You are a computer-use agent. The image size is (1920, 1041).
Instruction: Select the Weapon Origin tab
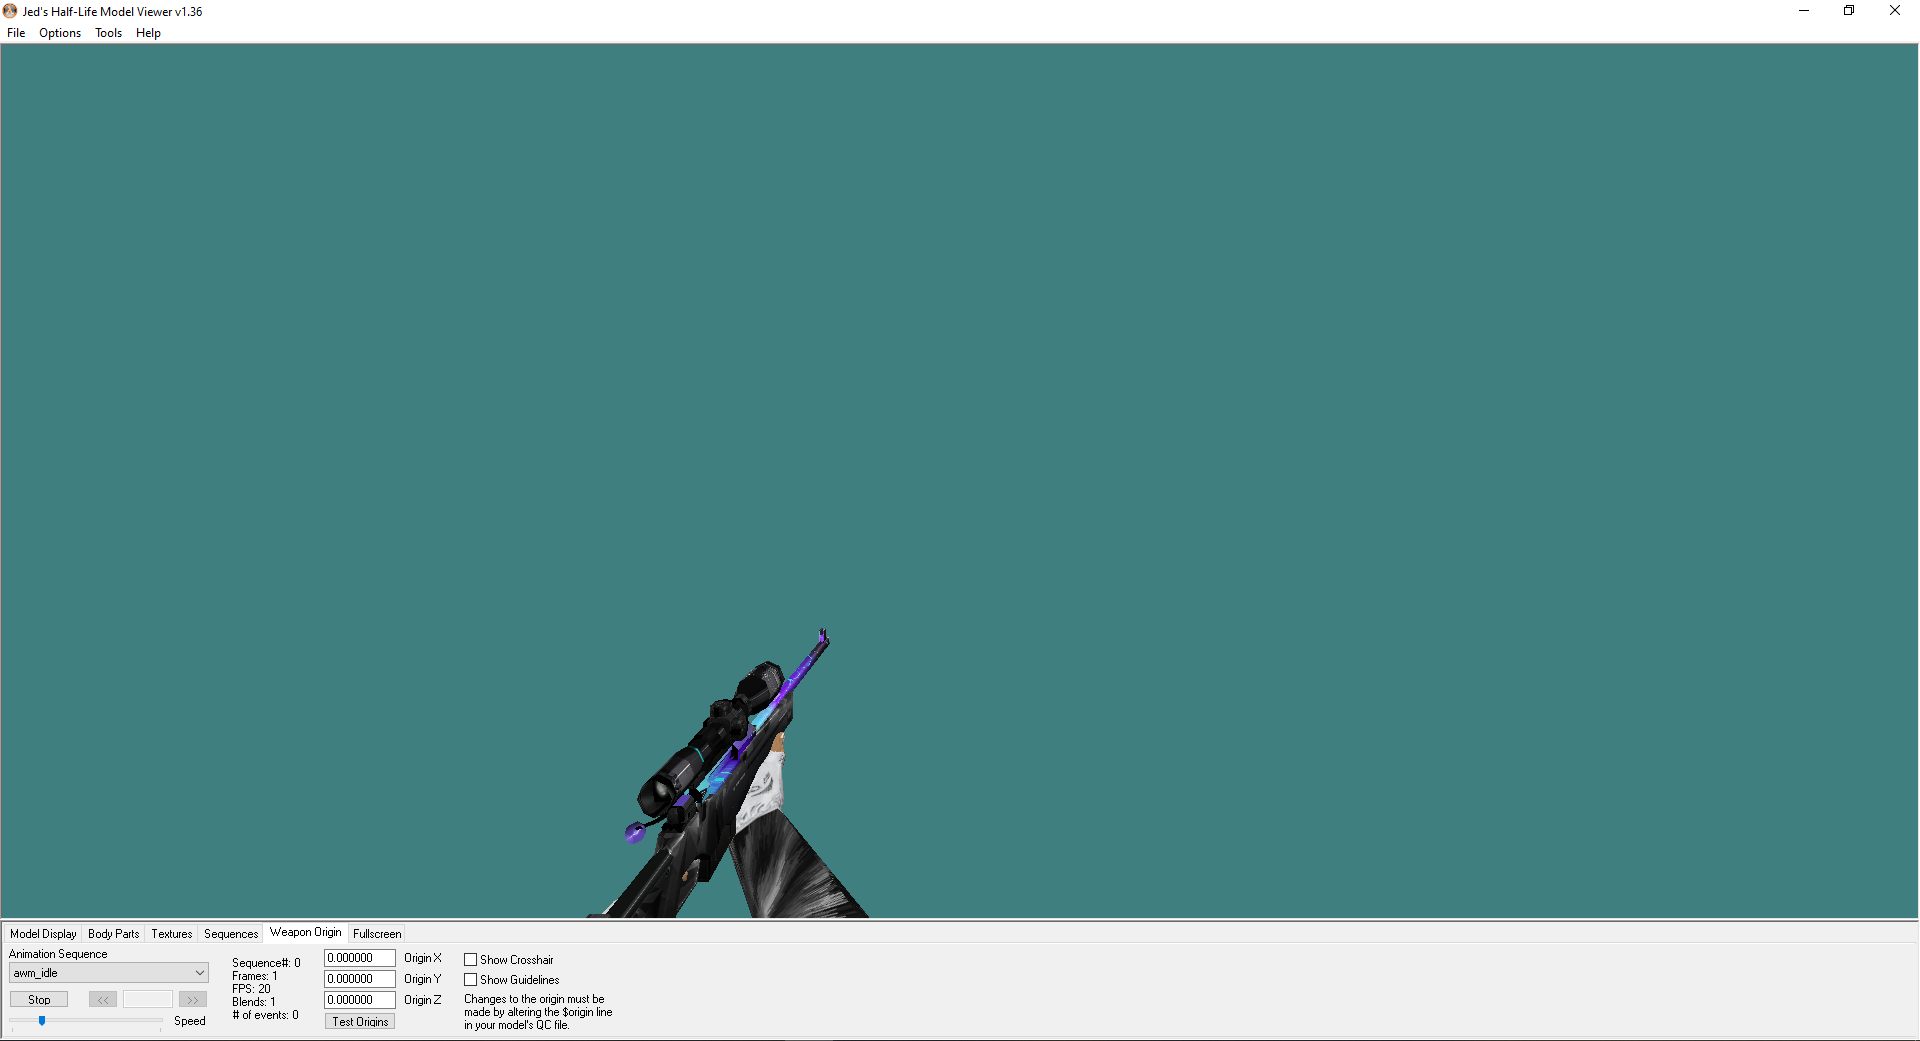coord(306,932)
